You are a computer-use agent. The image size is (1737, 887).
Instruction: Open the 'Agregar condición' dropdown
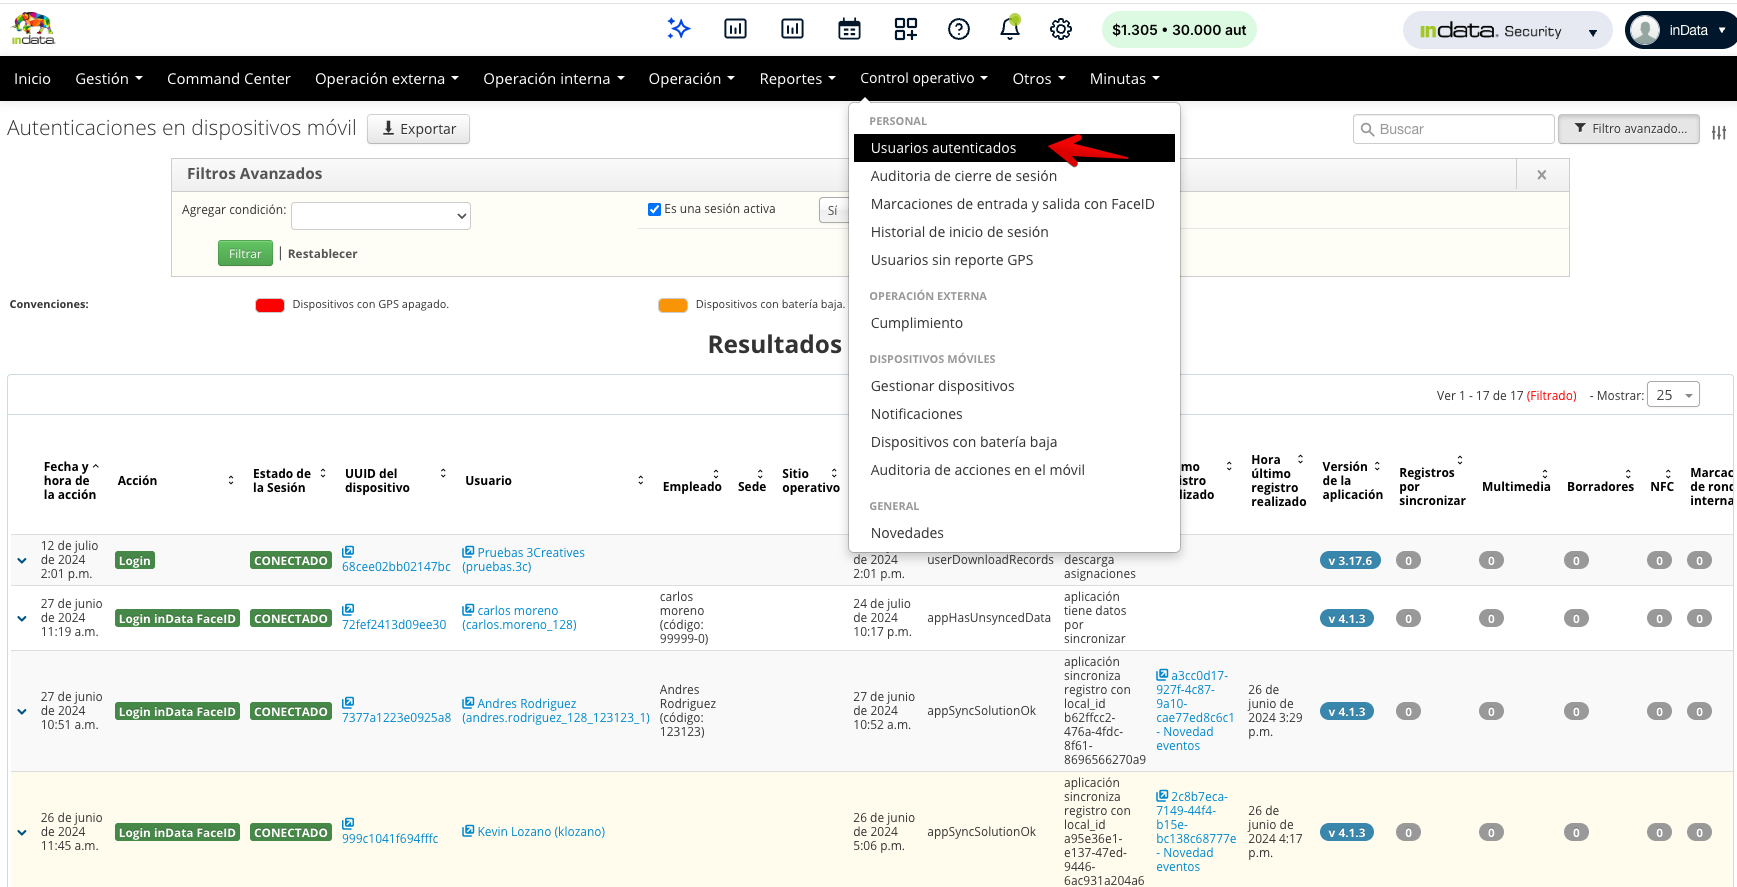pyautogui.click(x=381, y=216)
